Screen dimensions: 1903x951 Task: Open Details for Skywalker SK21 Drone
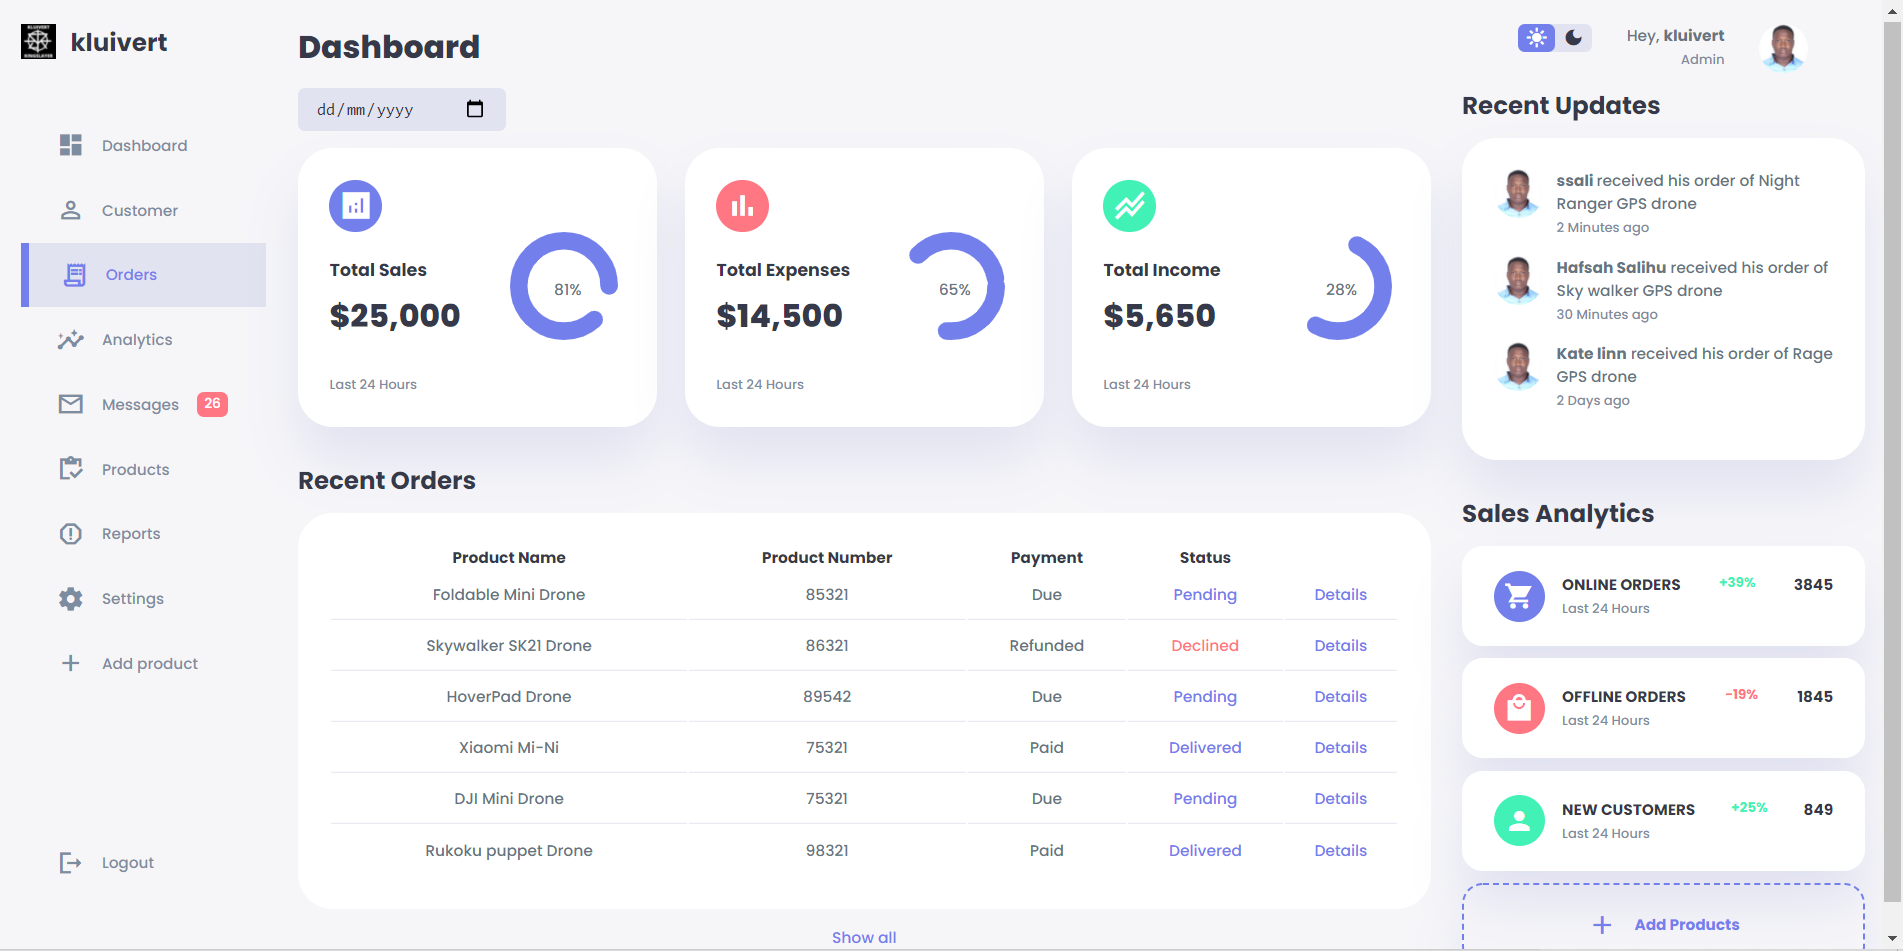(1340, 645)
